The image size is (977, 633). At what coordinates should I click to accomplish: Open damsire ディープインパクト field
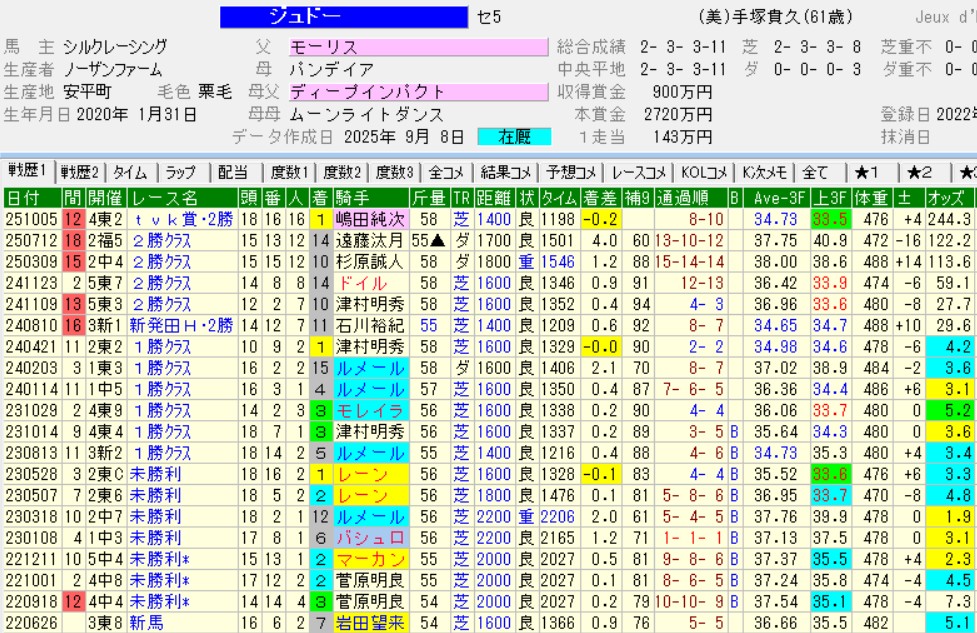(x=418, y=91)
